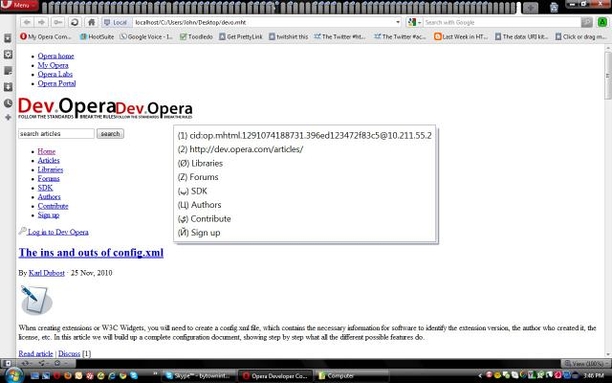Open a new tab with plus button
Image resolution: width=612 pixels, height=383 pixels.
point(530,7)
